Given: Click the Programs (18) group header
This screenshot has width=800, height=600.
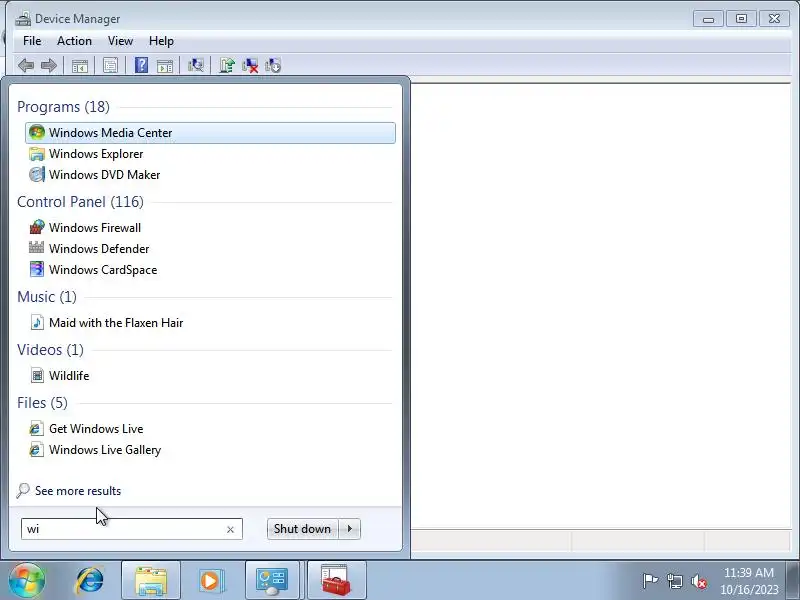Looking at the screenshot, I should point(63,107).
